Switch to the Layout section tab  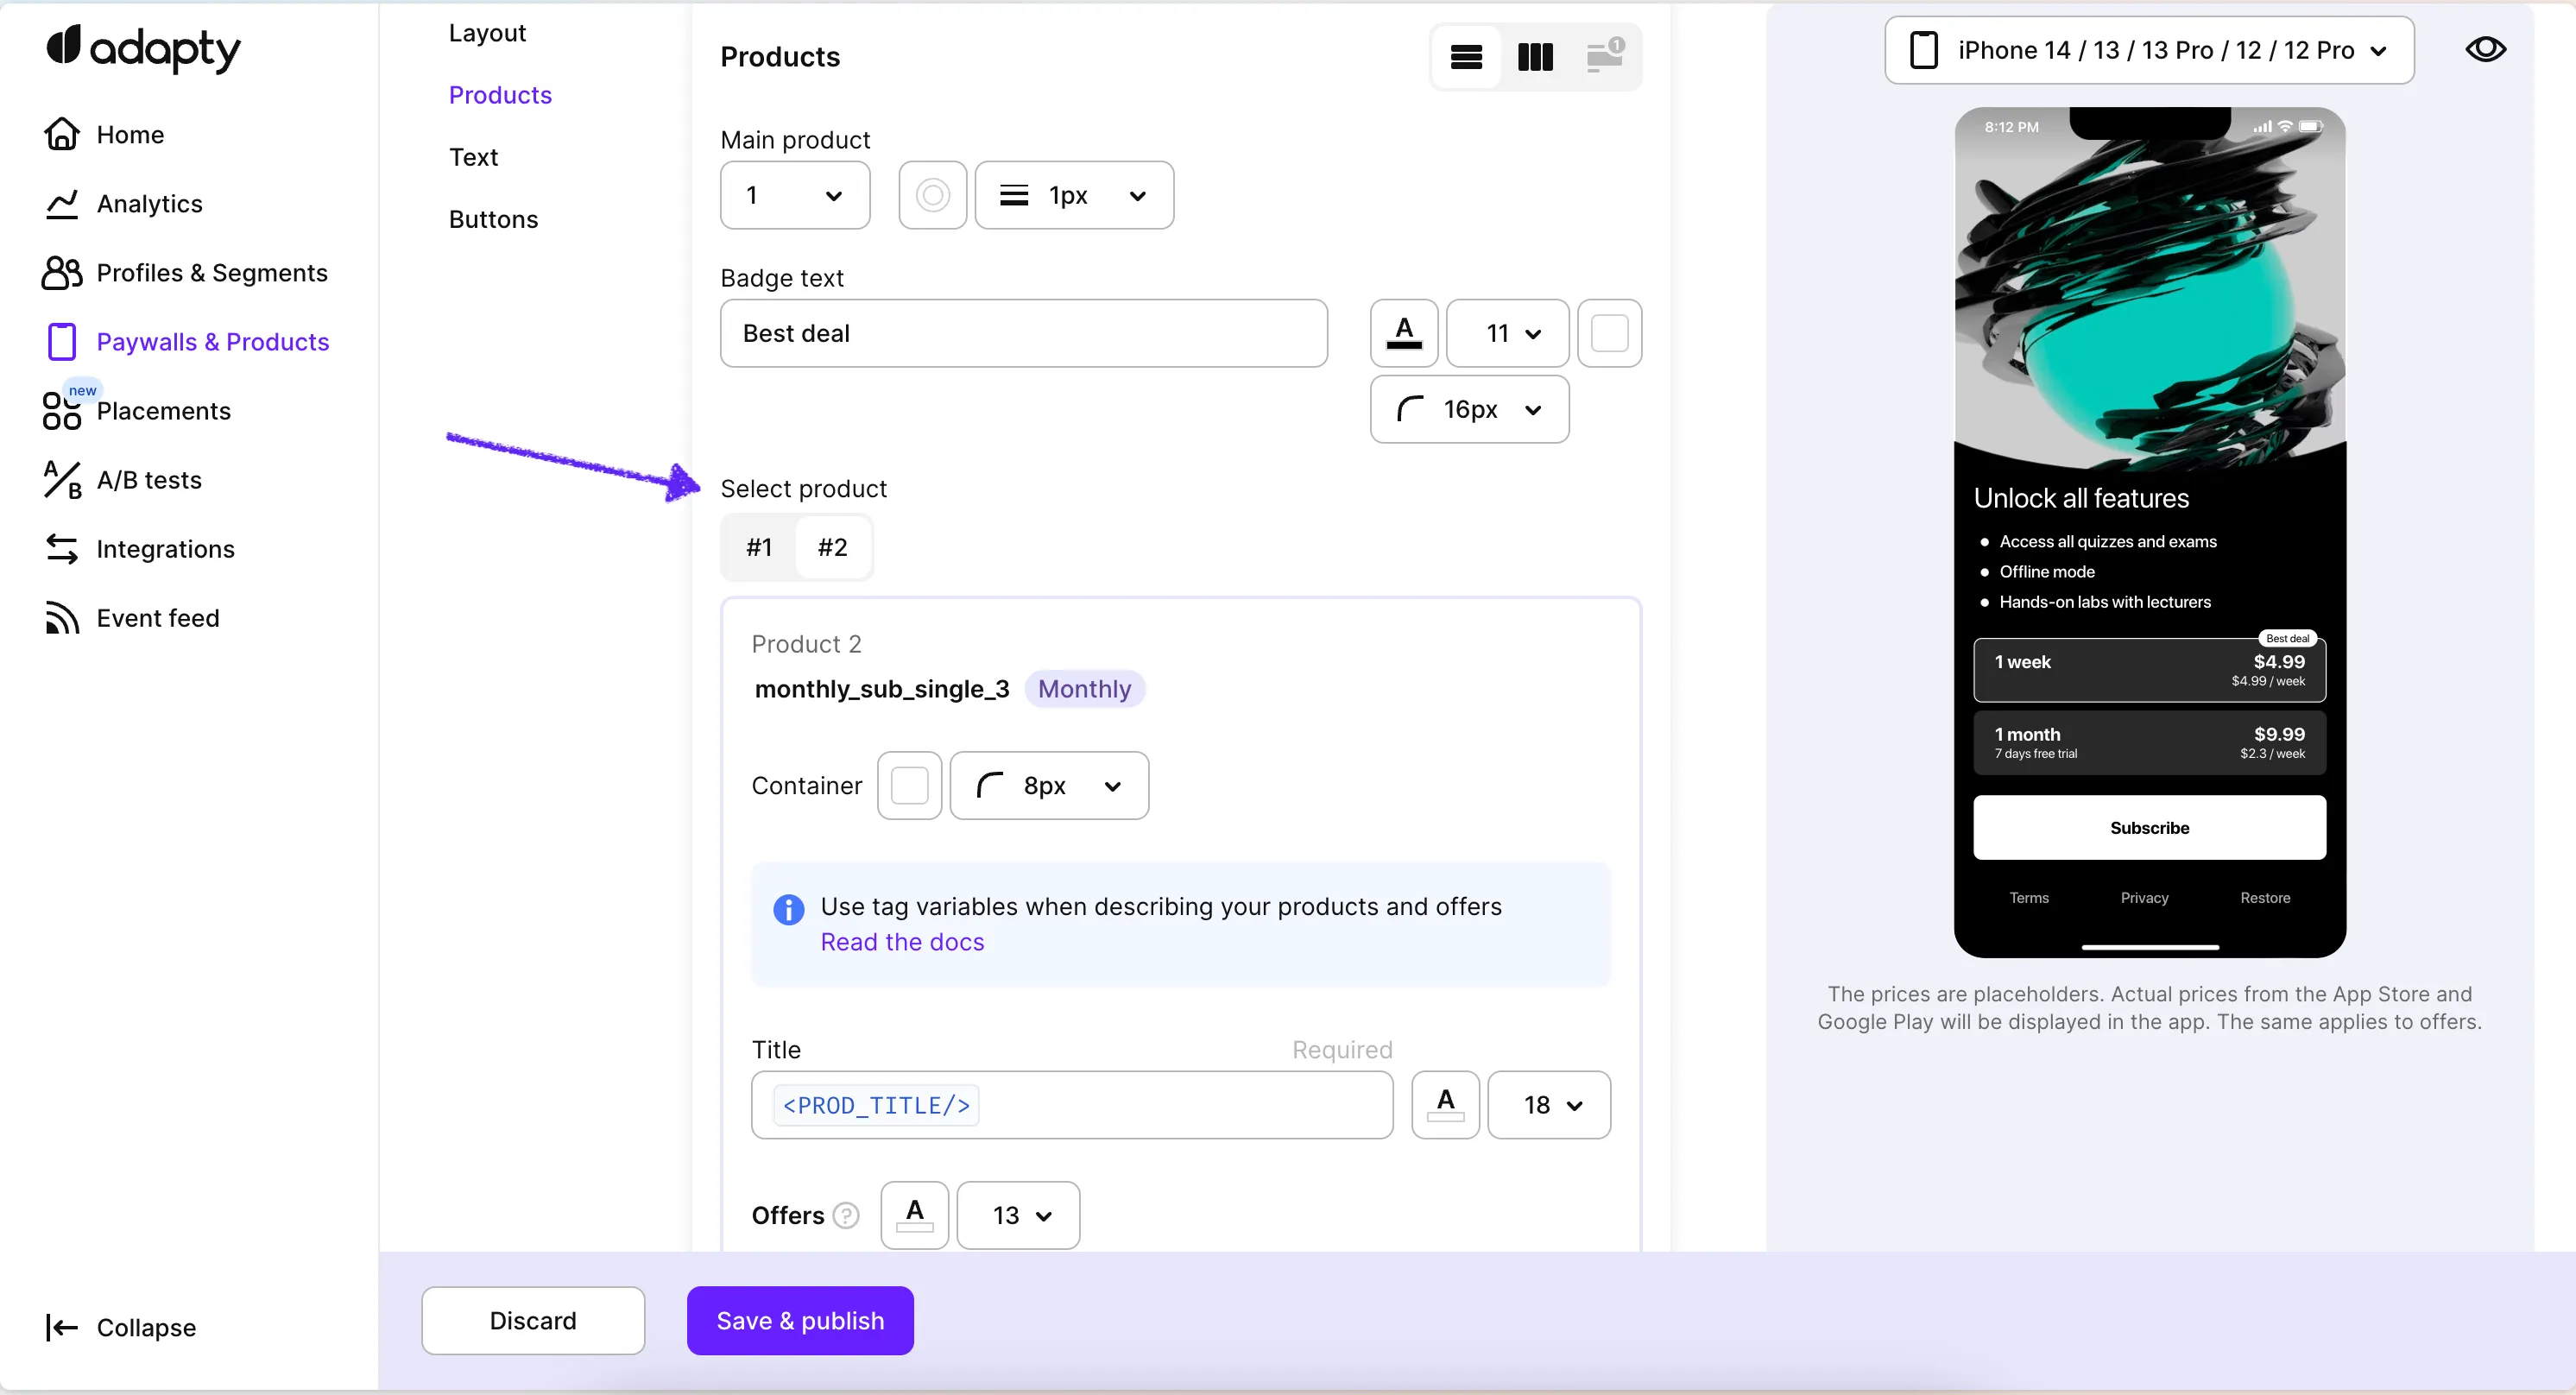[487, 33]
